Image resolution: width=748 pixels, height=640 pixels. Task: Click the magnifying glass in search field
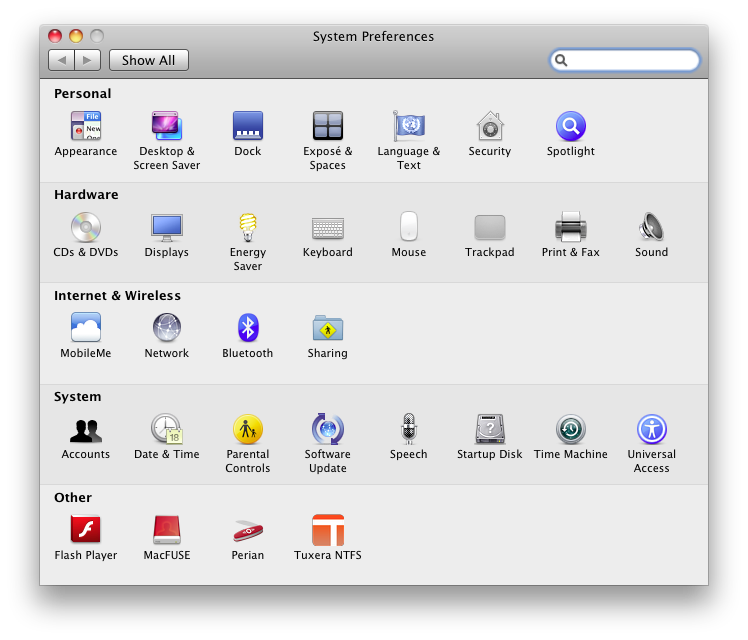pyautogui.click(x=561, y=60)
